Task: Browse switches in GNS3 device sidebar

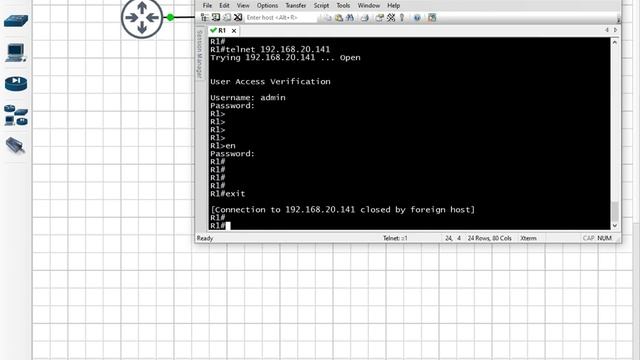Action: [x=16, y=21]
